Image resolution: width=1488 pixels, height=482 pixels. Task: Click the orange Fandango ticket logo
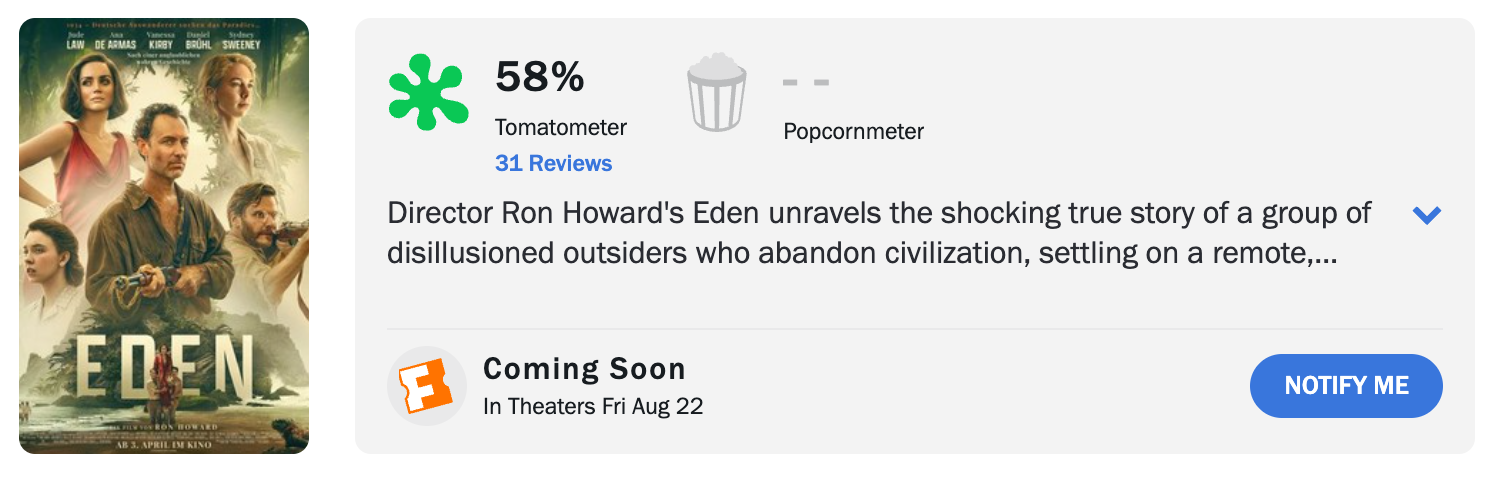[x=427, y=386]
